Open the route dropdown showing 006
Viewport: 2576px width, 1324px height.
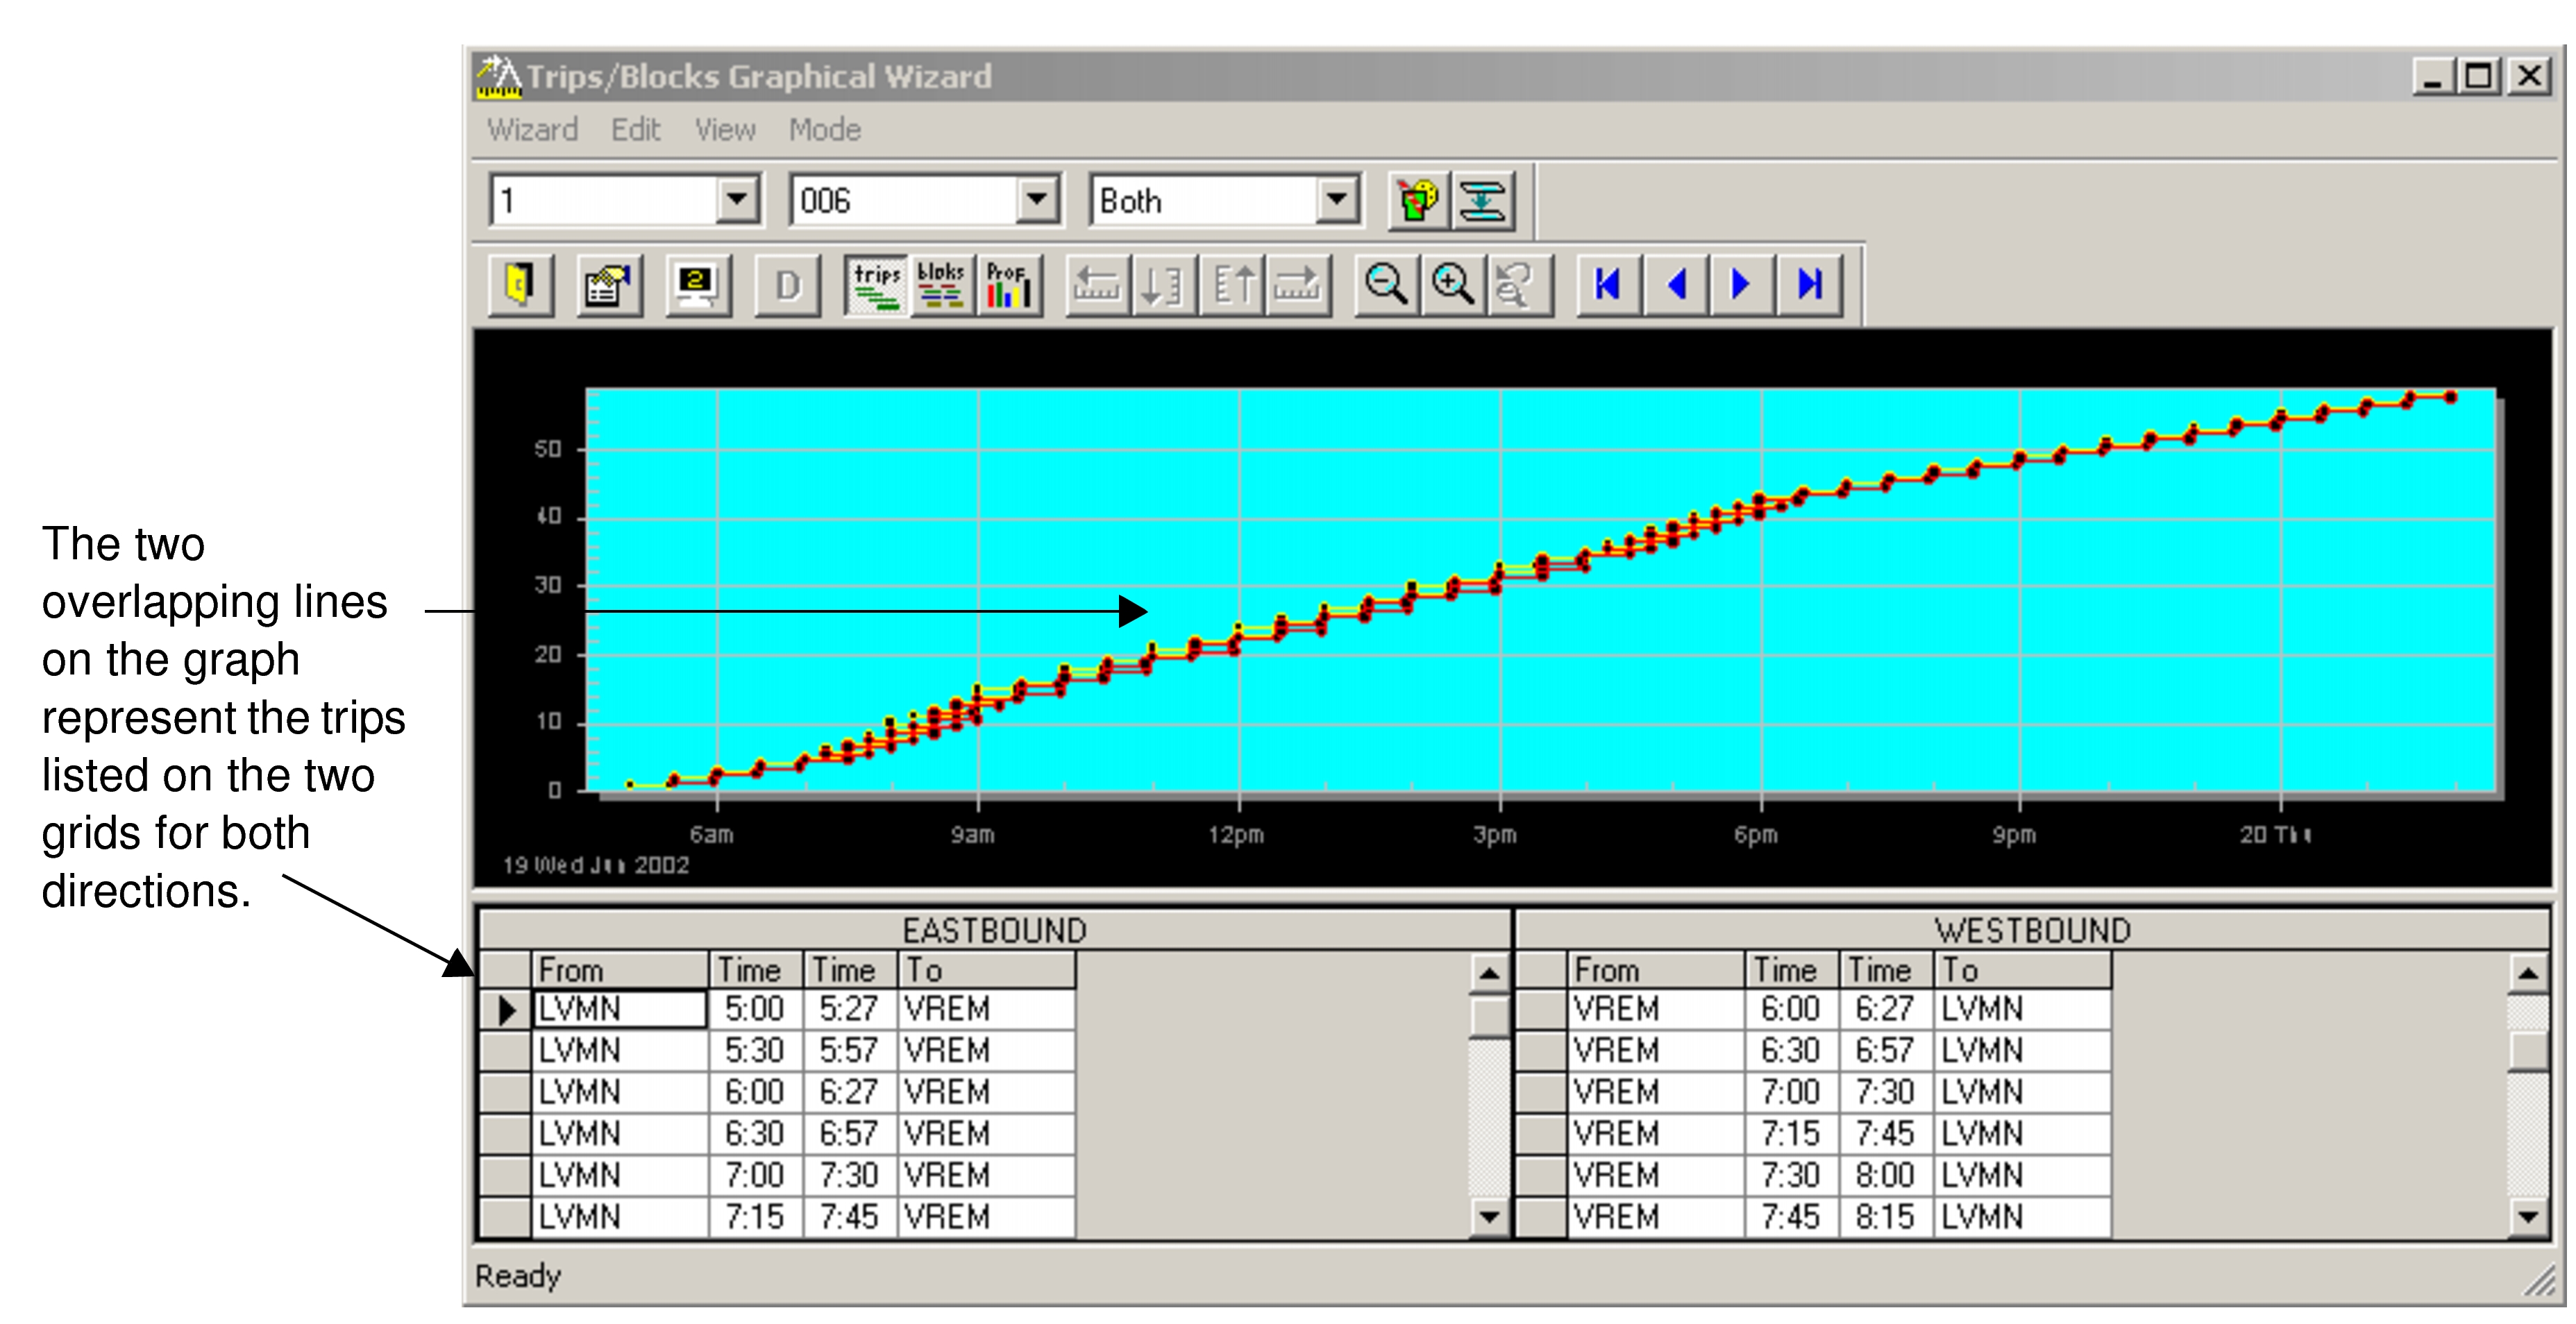[1037, 200]
